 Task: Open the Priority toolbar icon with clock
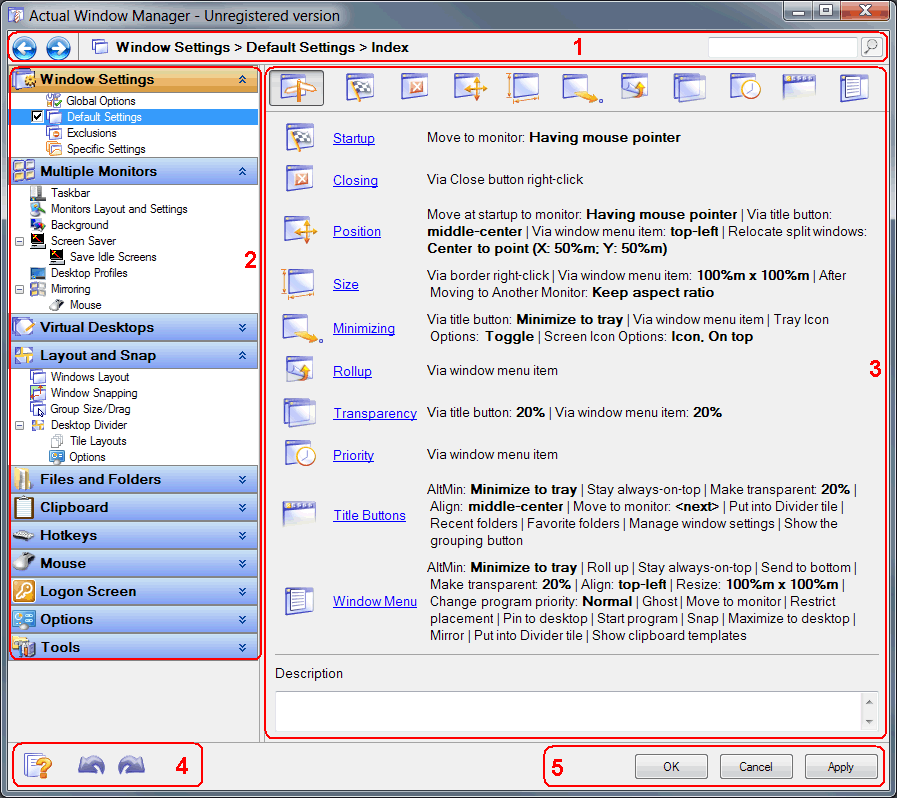point(745,87)
